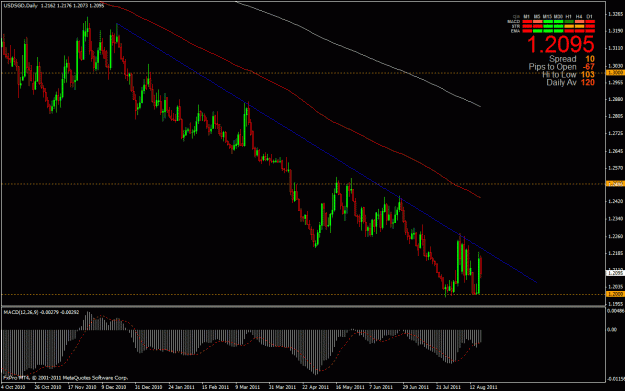625x391 pixels.
Task: Click the 12 Aug 2011 date label
Action: click(x=483, y=387)
